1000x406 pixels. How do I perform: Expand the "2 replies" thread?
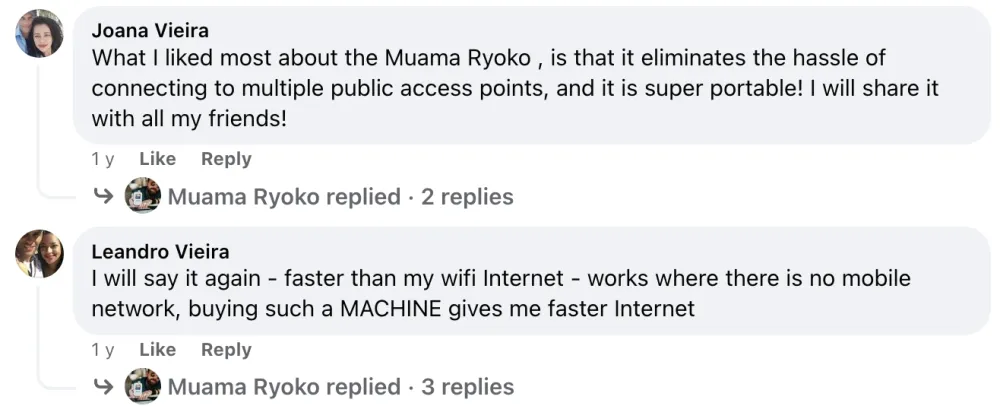click(x=467, y=197)
